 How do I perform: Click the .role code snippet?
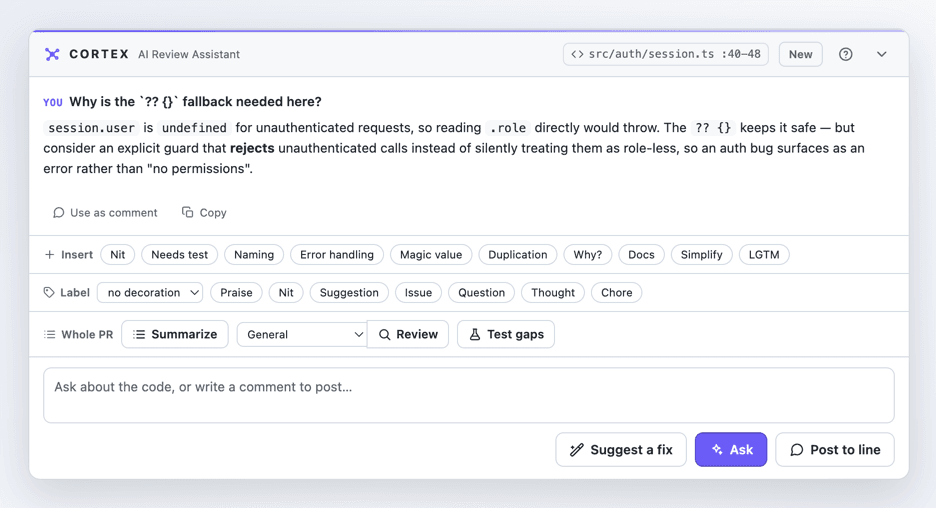pos(507,128)
